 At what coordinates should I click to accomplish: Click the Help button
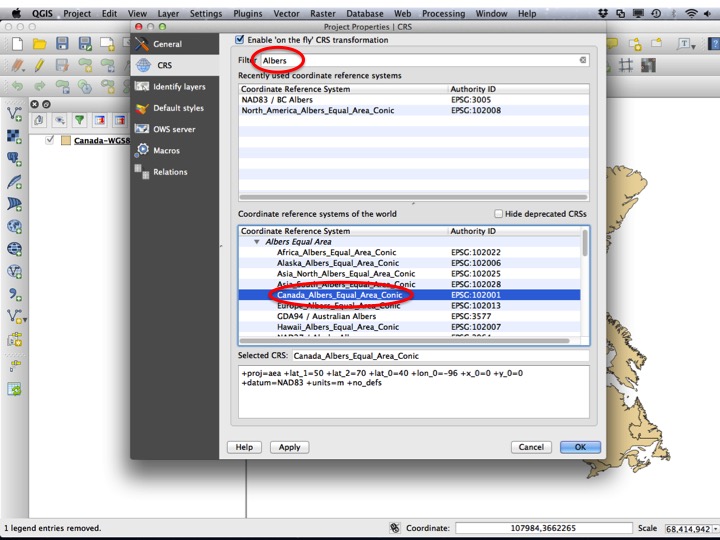click(x=244, y=447)
